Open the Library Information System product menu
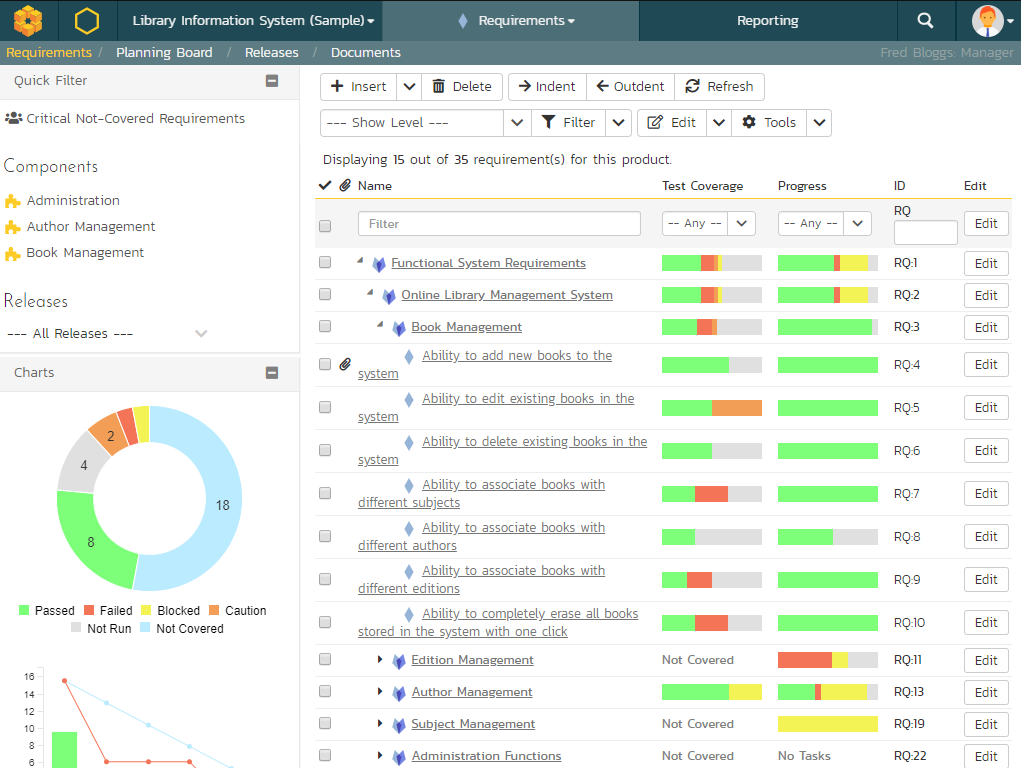The height and width of the screenshot is (768, 1021). tap(253, 20)
